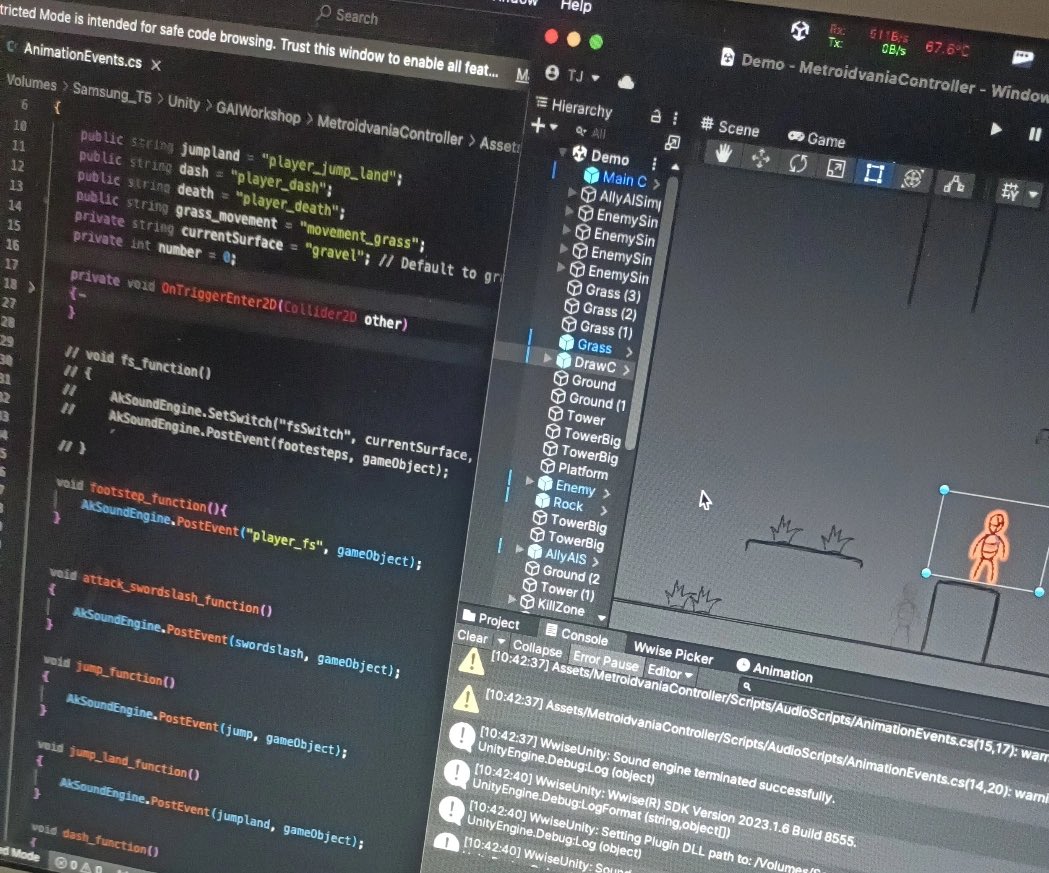
Task: Toggle the Hierarchy panel lock
Action: (656, 116)
